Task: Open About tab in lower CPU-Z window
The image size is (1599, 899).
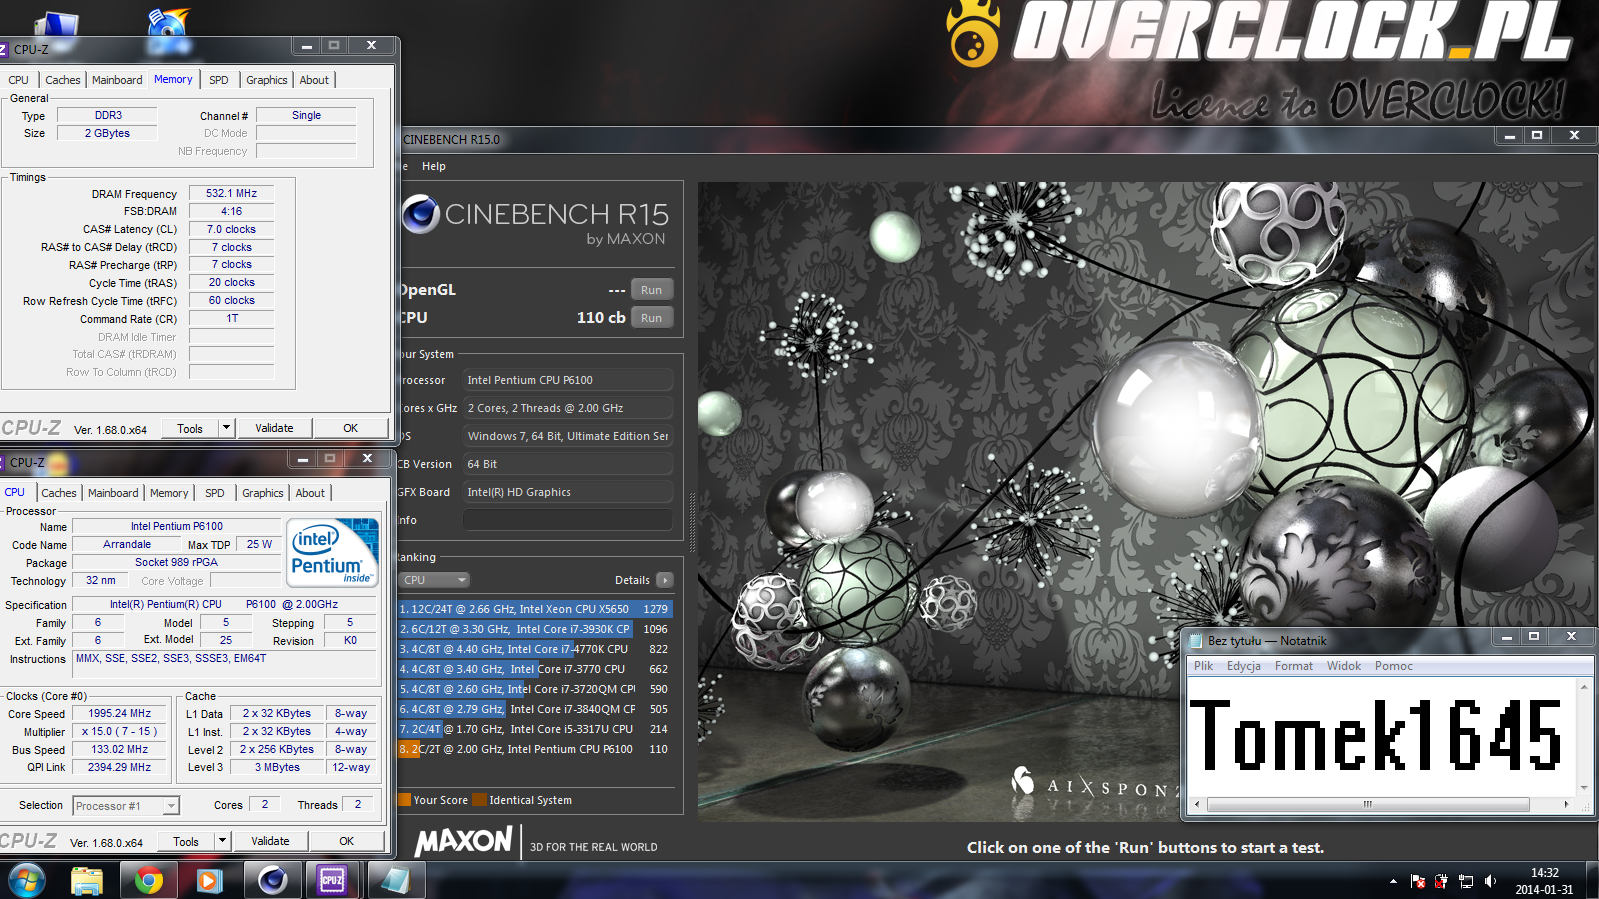Action: point(310,493)
